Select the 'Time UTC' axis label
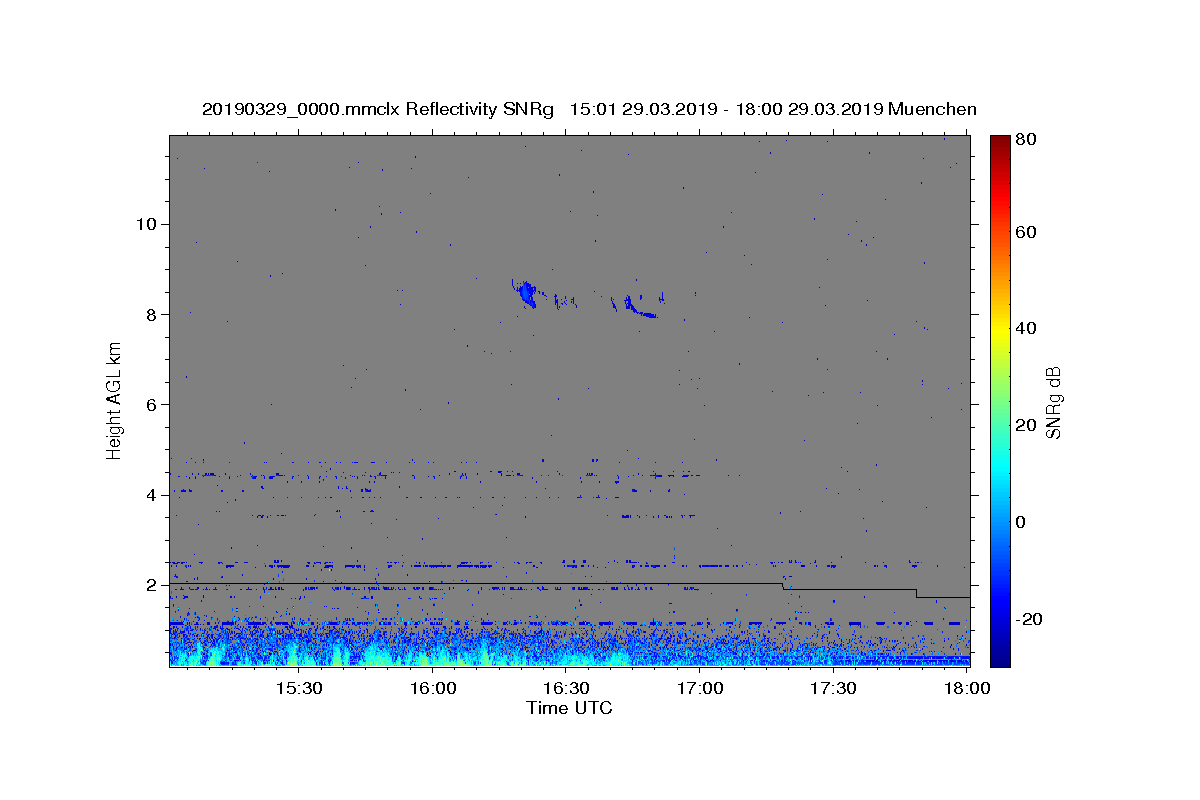The image size is (1200, 800). coord(569,708)
